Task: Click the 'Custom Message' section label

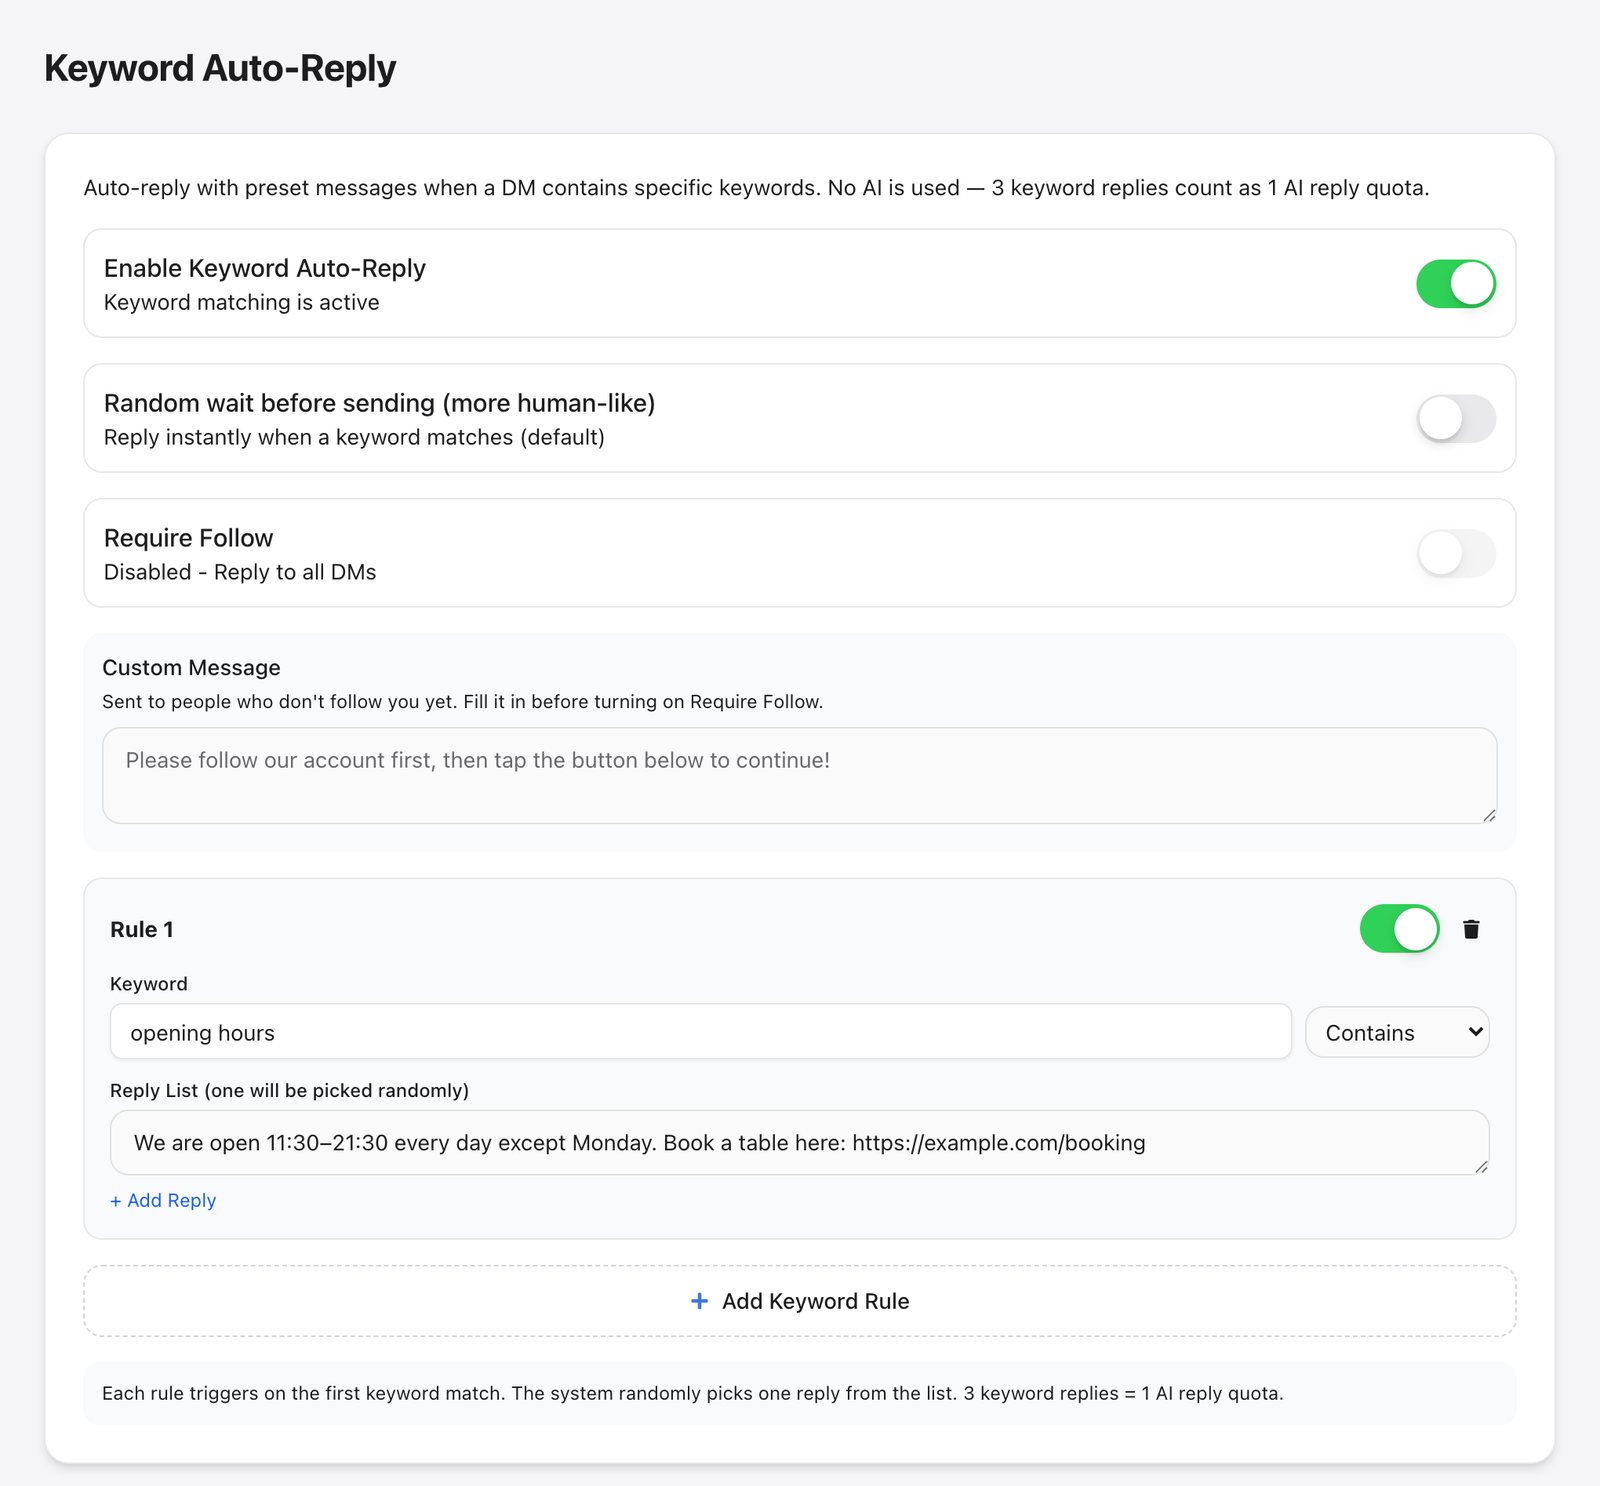Action: coord(191,667)
